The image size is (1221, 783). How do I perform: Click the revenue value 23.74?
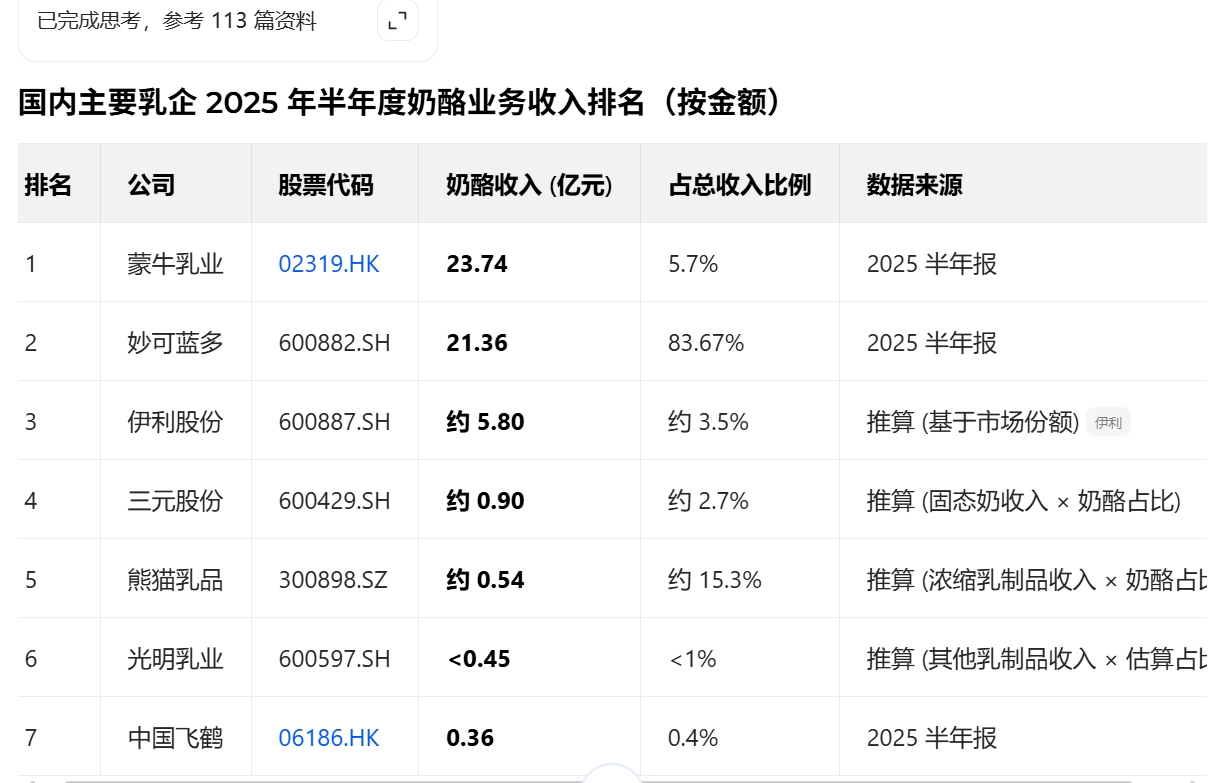(477, 264)
